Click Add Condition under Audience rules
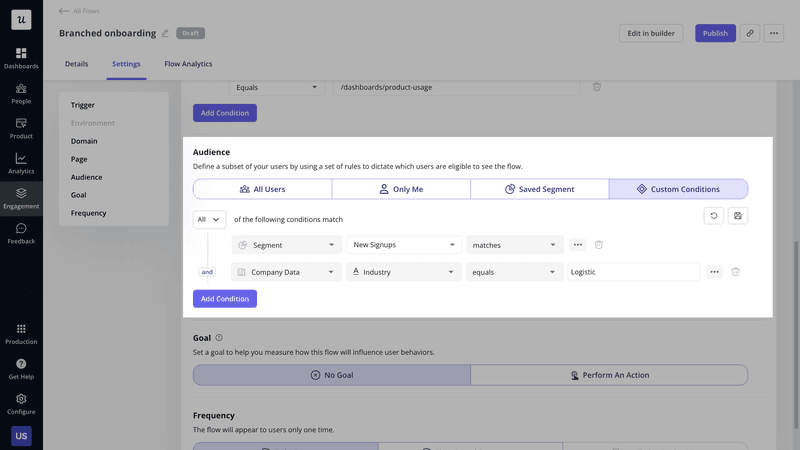800x450 pixels. coord(225,299)
